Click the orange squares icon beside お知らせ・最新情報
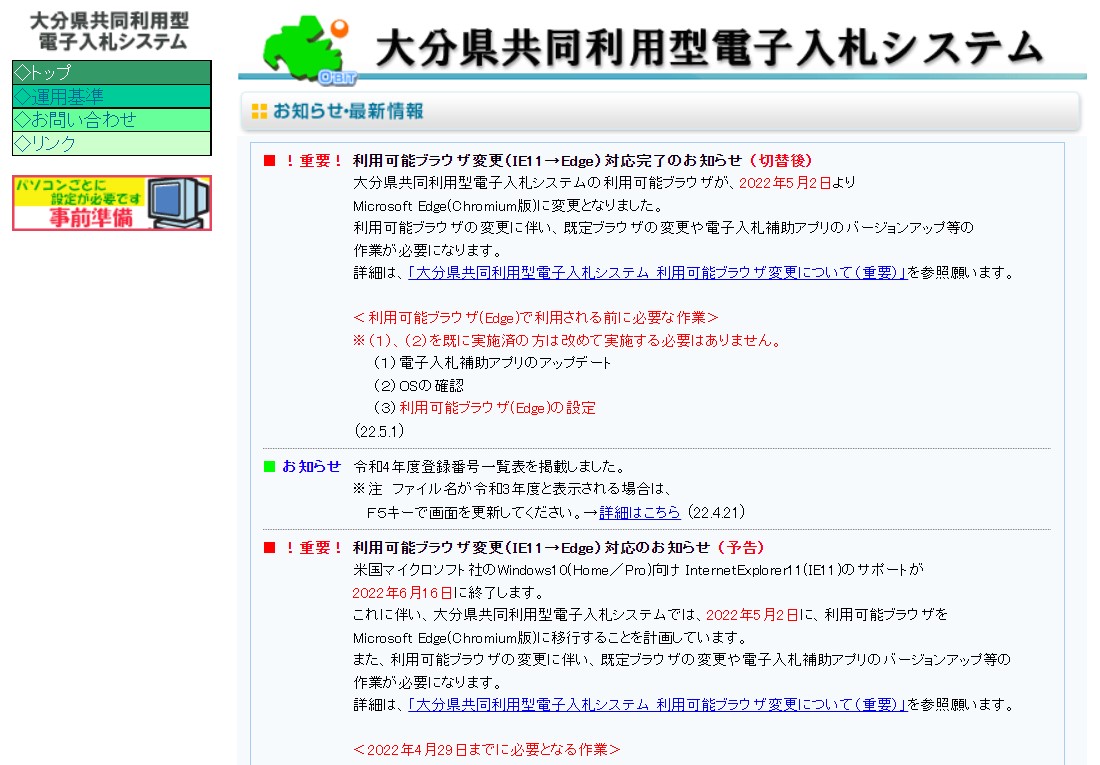 pos(259,111)
